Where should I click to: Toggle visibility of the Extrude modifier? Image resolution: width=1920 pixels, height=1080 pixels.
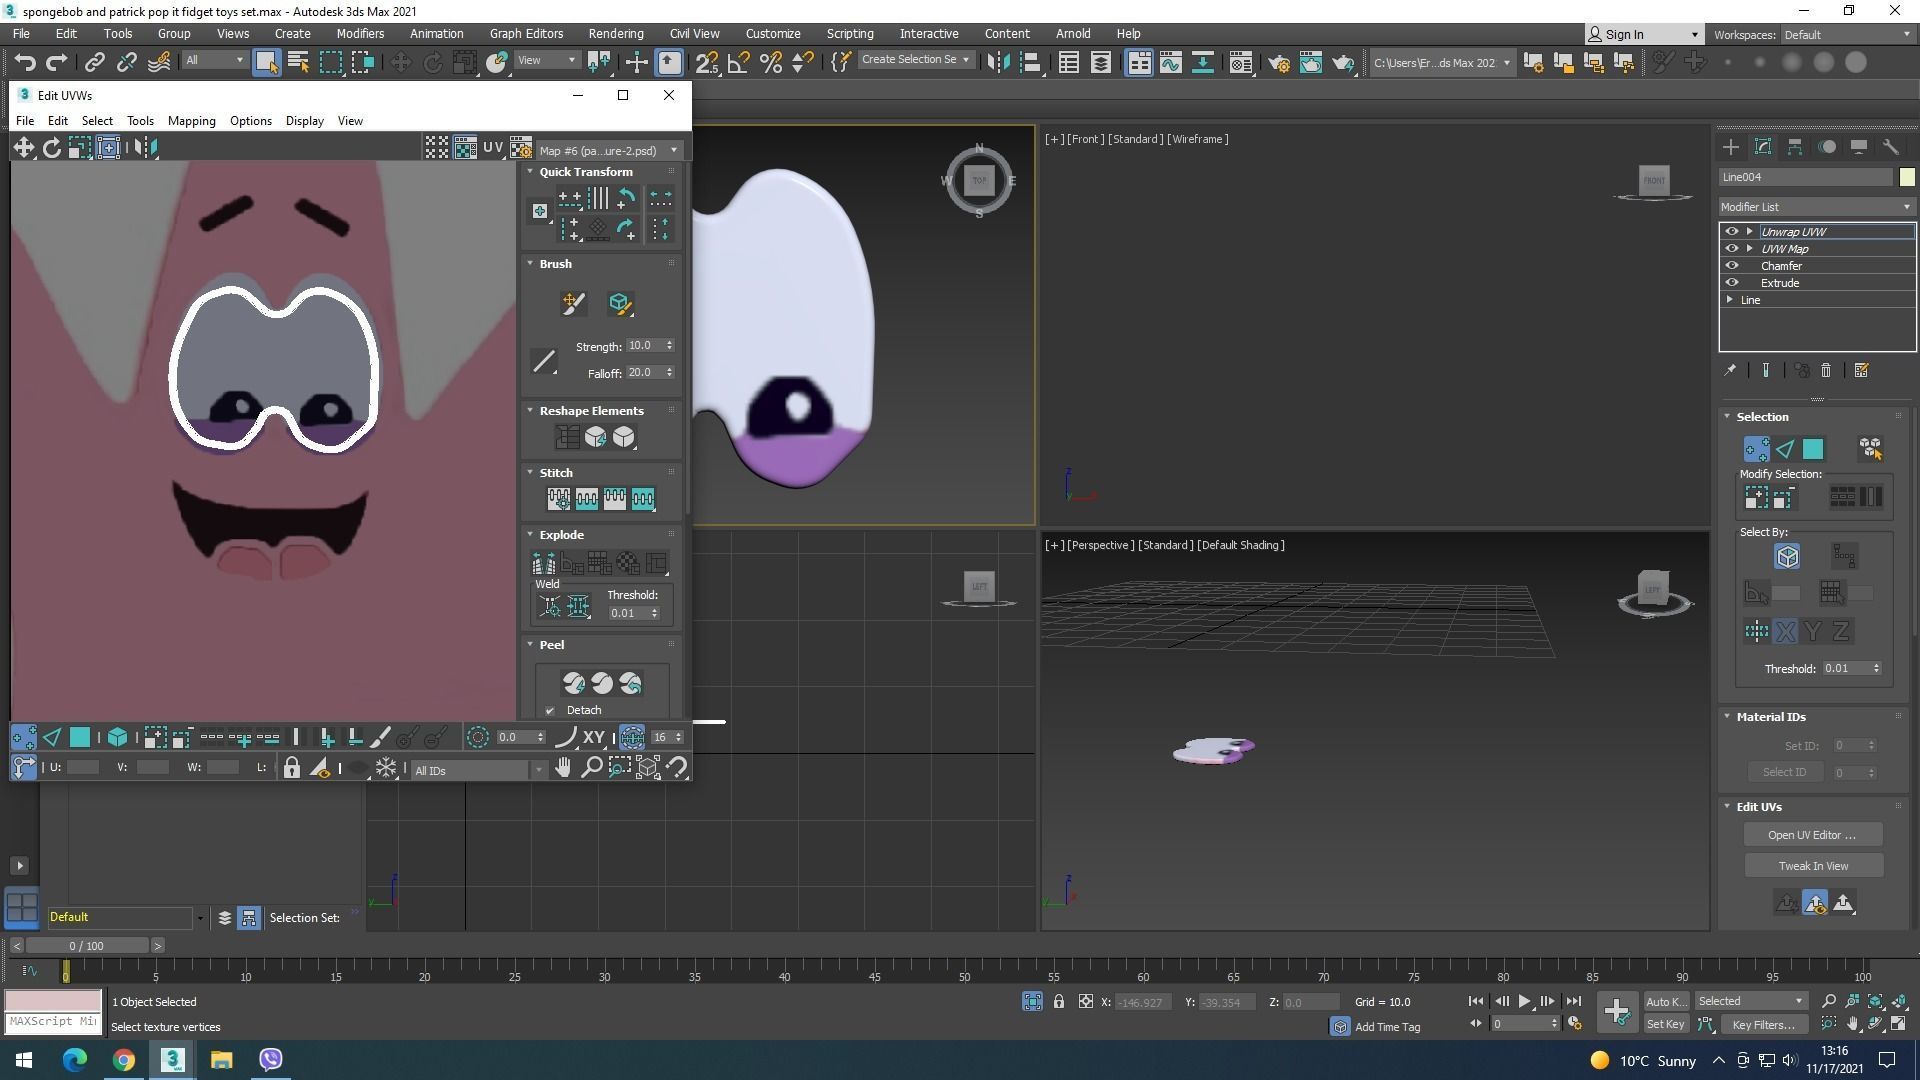pyautogui.click(x=1732, y=283)
